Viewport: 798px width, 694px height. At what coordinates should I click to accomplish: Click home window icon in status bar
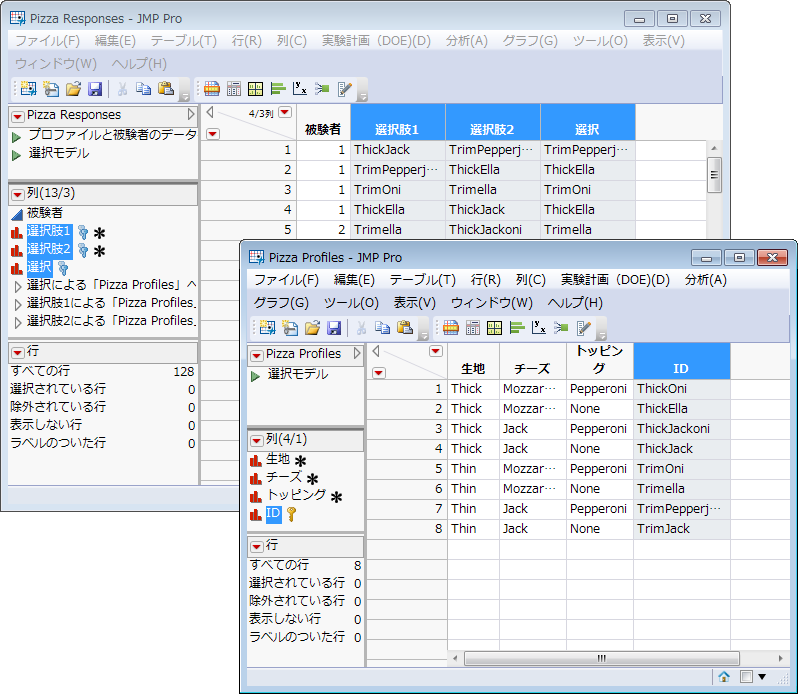[x=723, y=677]
